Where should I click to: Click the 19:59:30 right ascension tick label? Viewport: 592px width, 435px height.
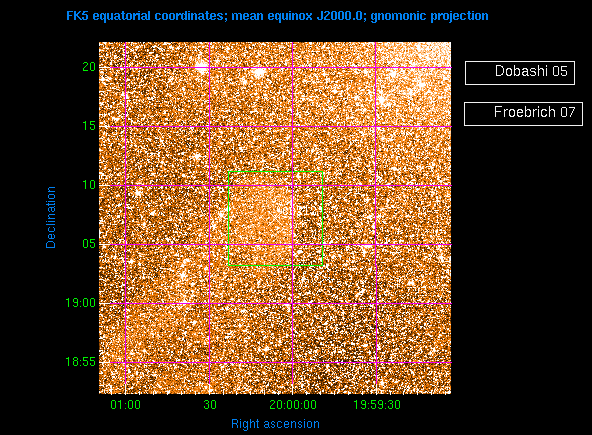click(x=377, y=405)
